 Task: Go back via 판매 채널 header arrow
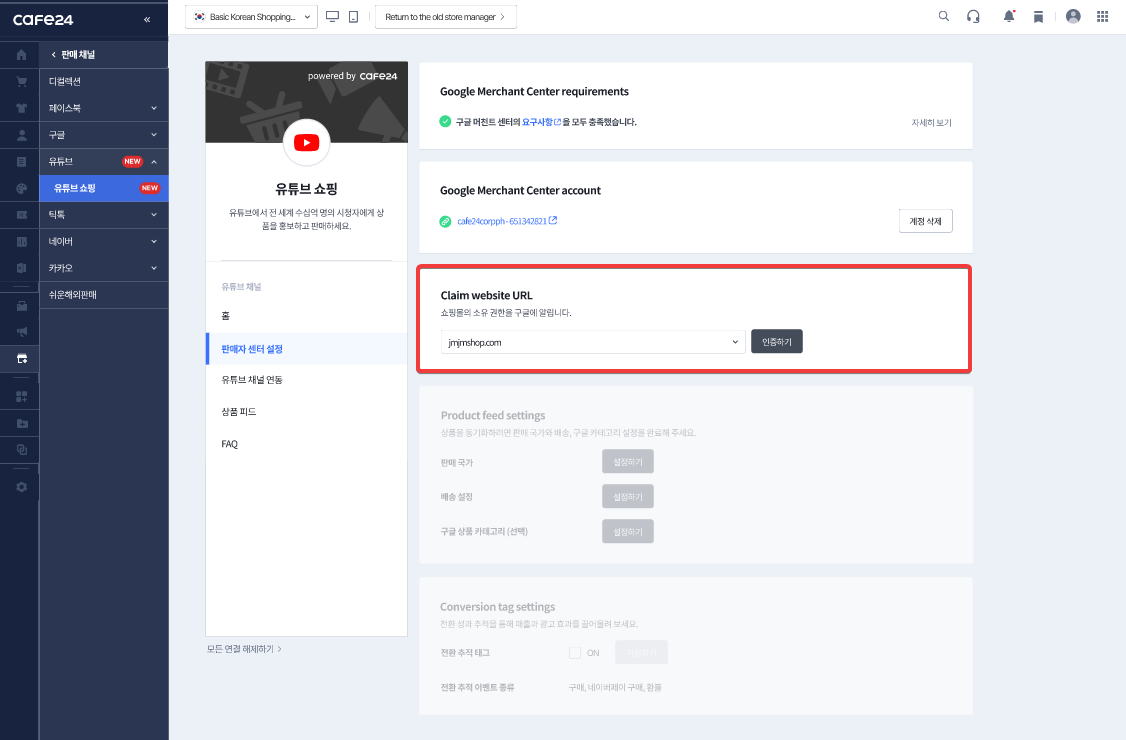[53, 55]
